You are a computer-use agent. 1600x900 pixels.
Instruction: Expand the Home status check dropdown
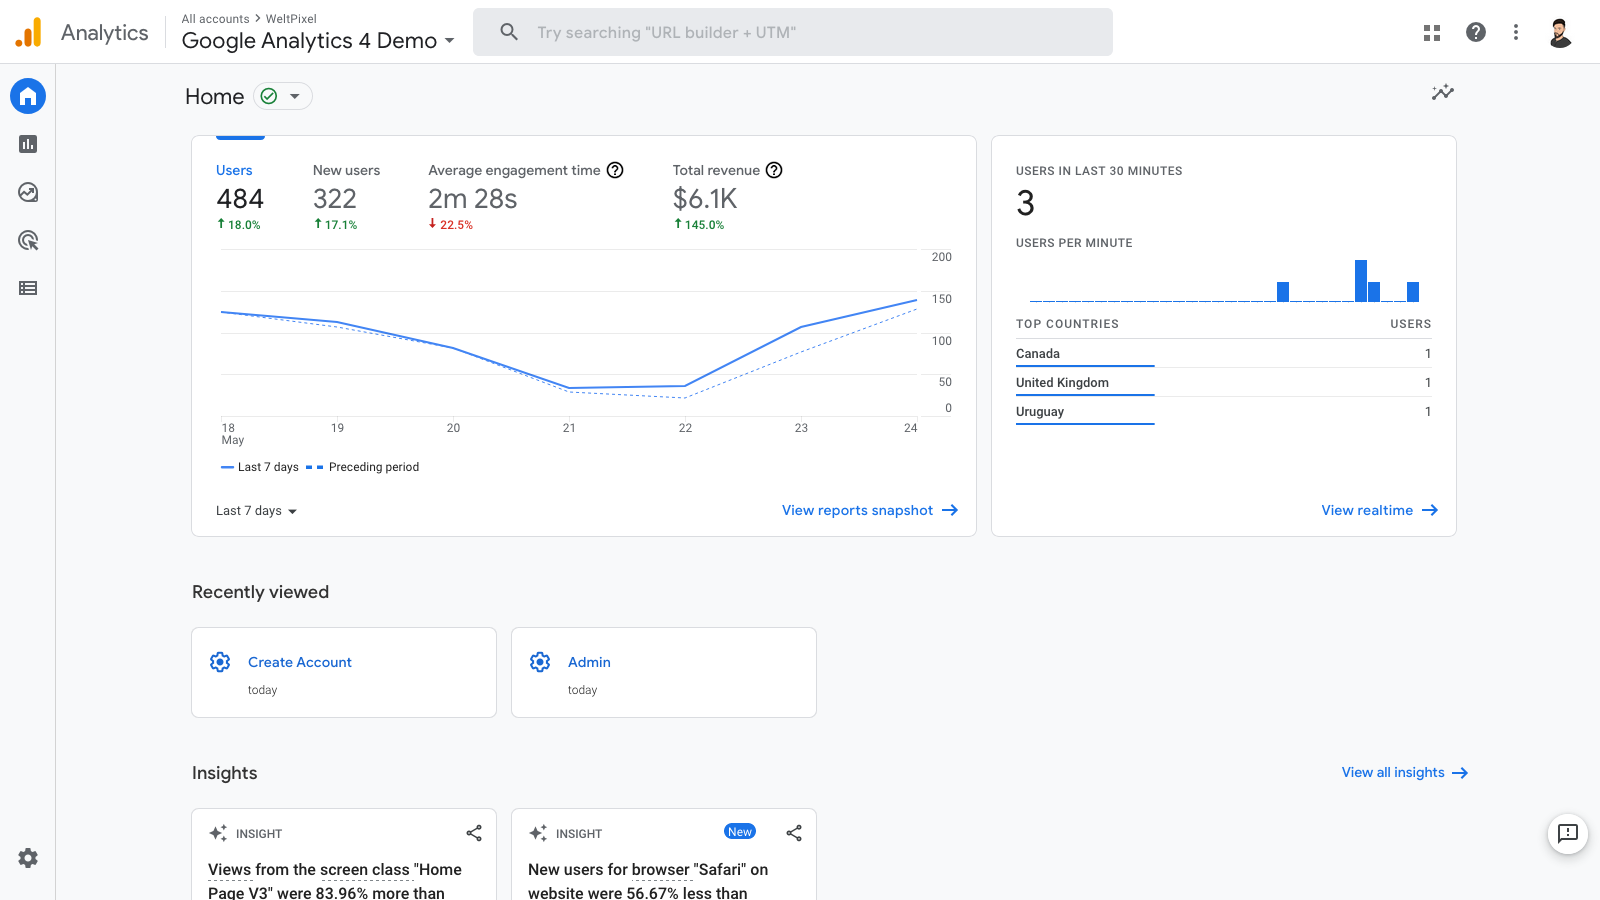click(283, 96)
